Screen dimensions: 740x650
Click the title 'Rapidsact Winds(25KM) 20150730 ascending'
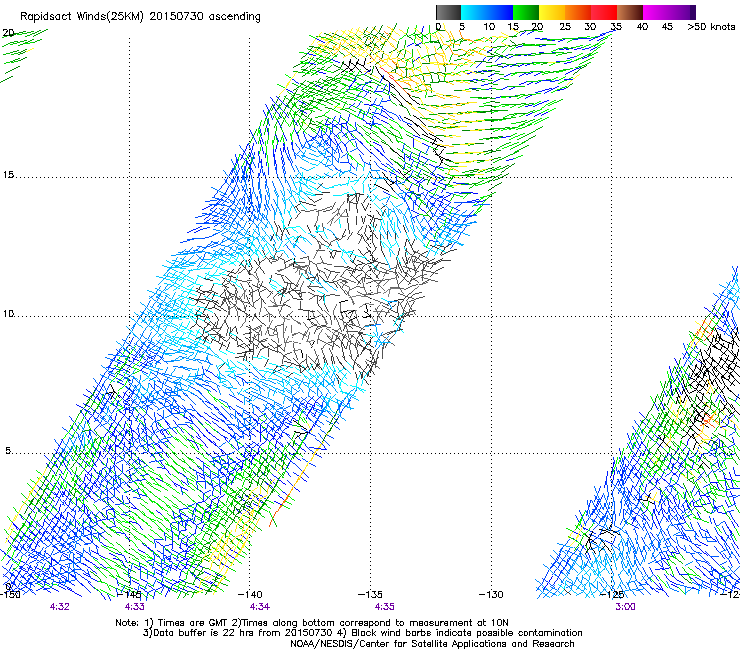tap(140, 17)
